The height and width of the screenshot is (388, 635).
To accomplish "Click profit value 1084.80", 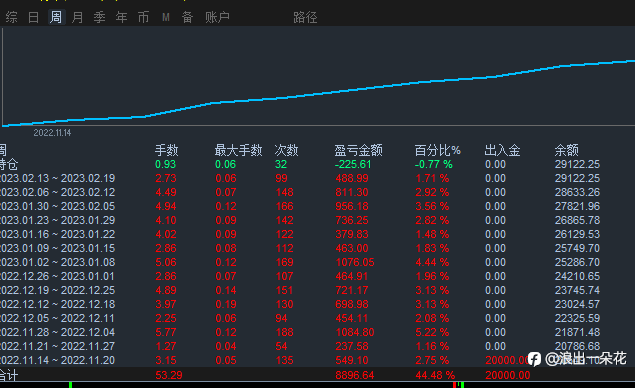I will coord(355,333).
